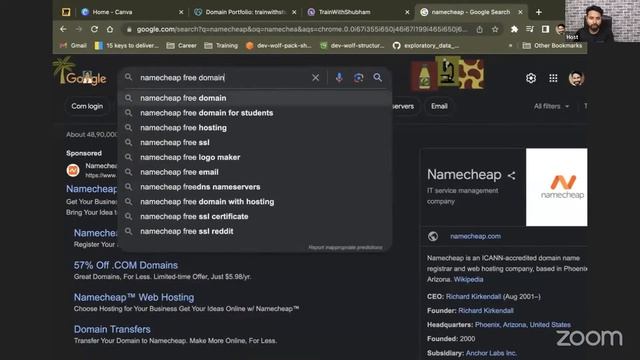Open the browser home icon
The width and height of the screenshot is (640, 360).
[x=110, y=29]
